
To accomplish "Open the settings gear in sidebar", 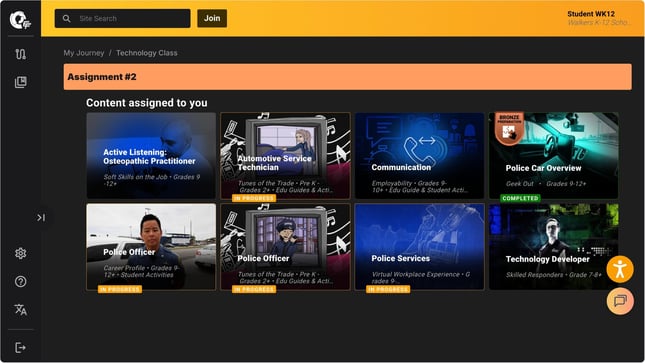I will tap(21, 254).
